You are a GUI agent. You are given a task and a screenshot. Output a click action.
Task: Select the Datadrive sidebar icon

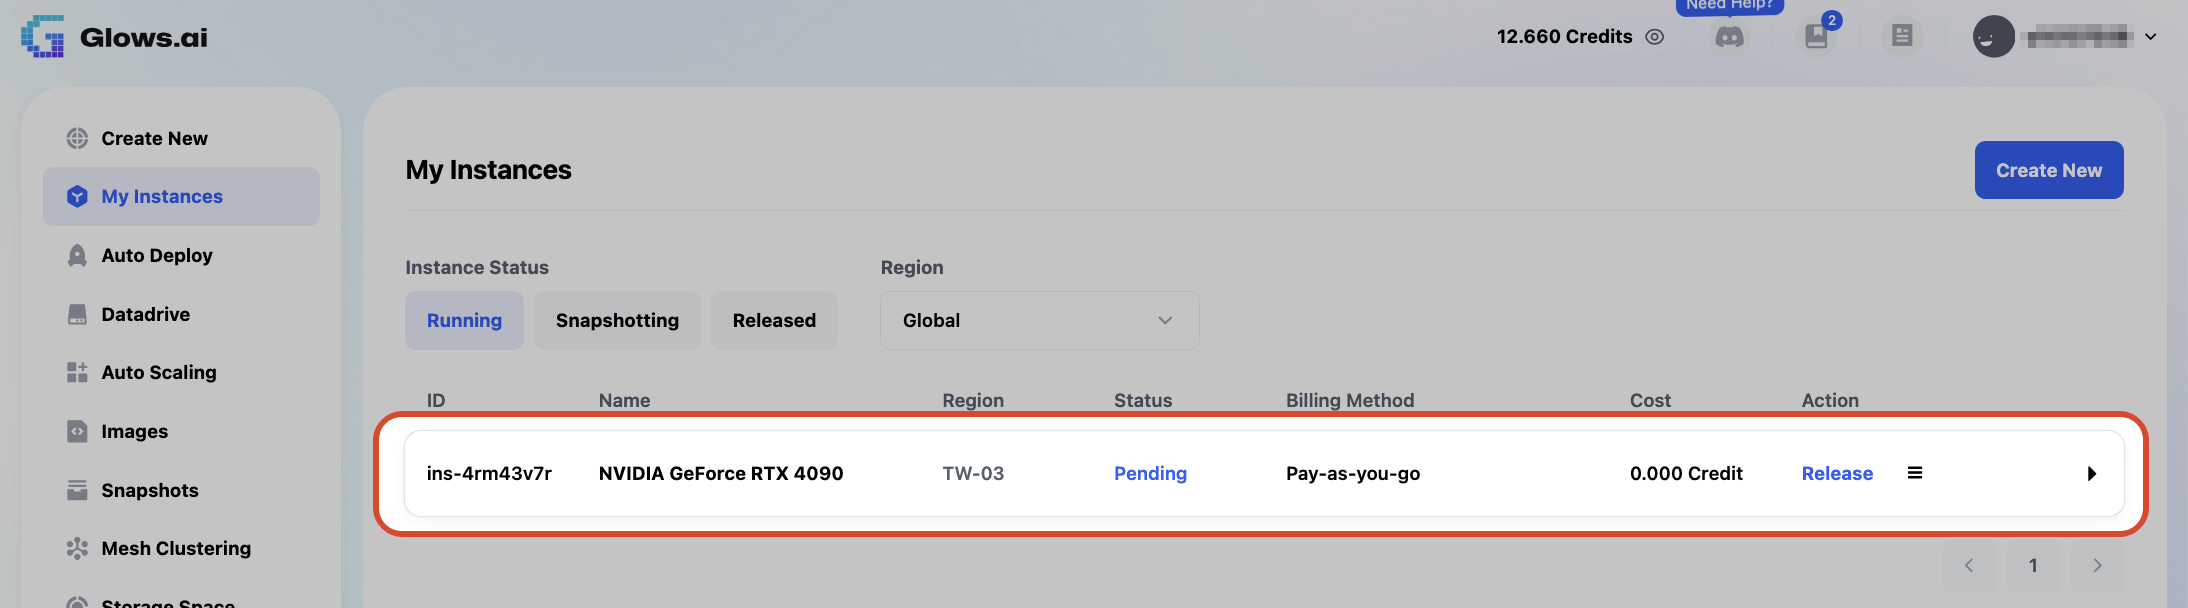pos(77,314)
